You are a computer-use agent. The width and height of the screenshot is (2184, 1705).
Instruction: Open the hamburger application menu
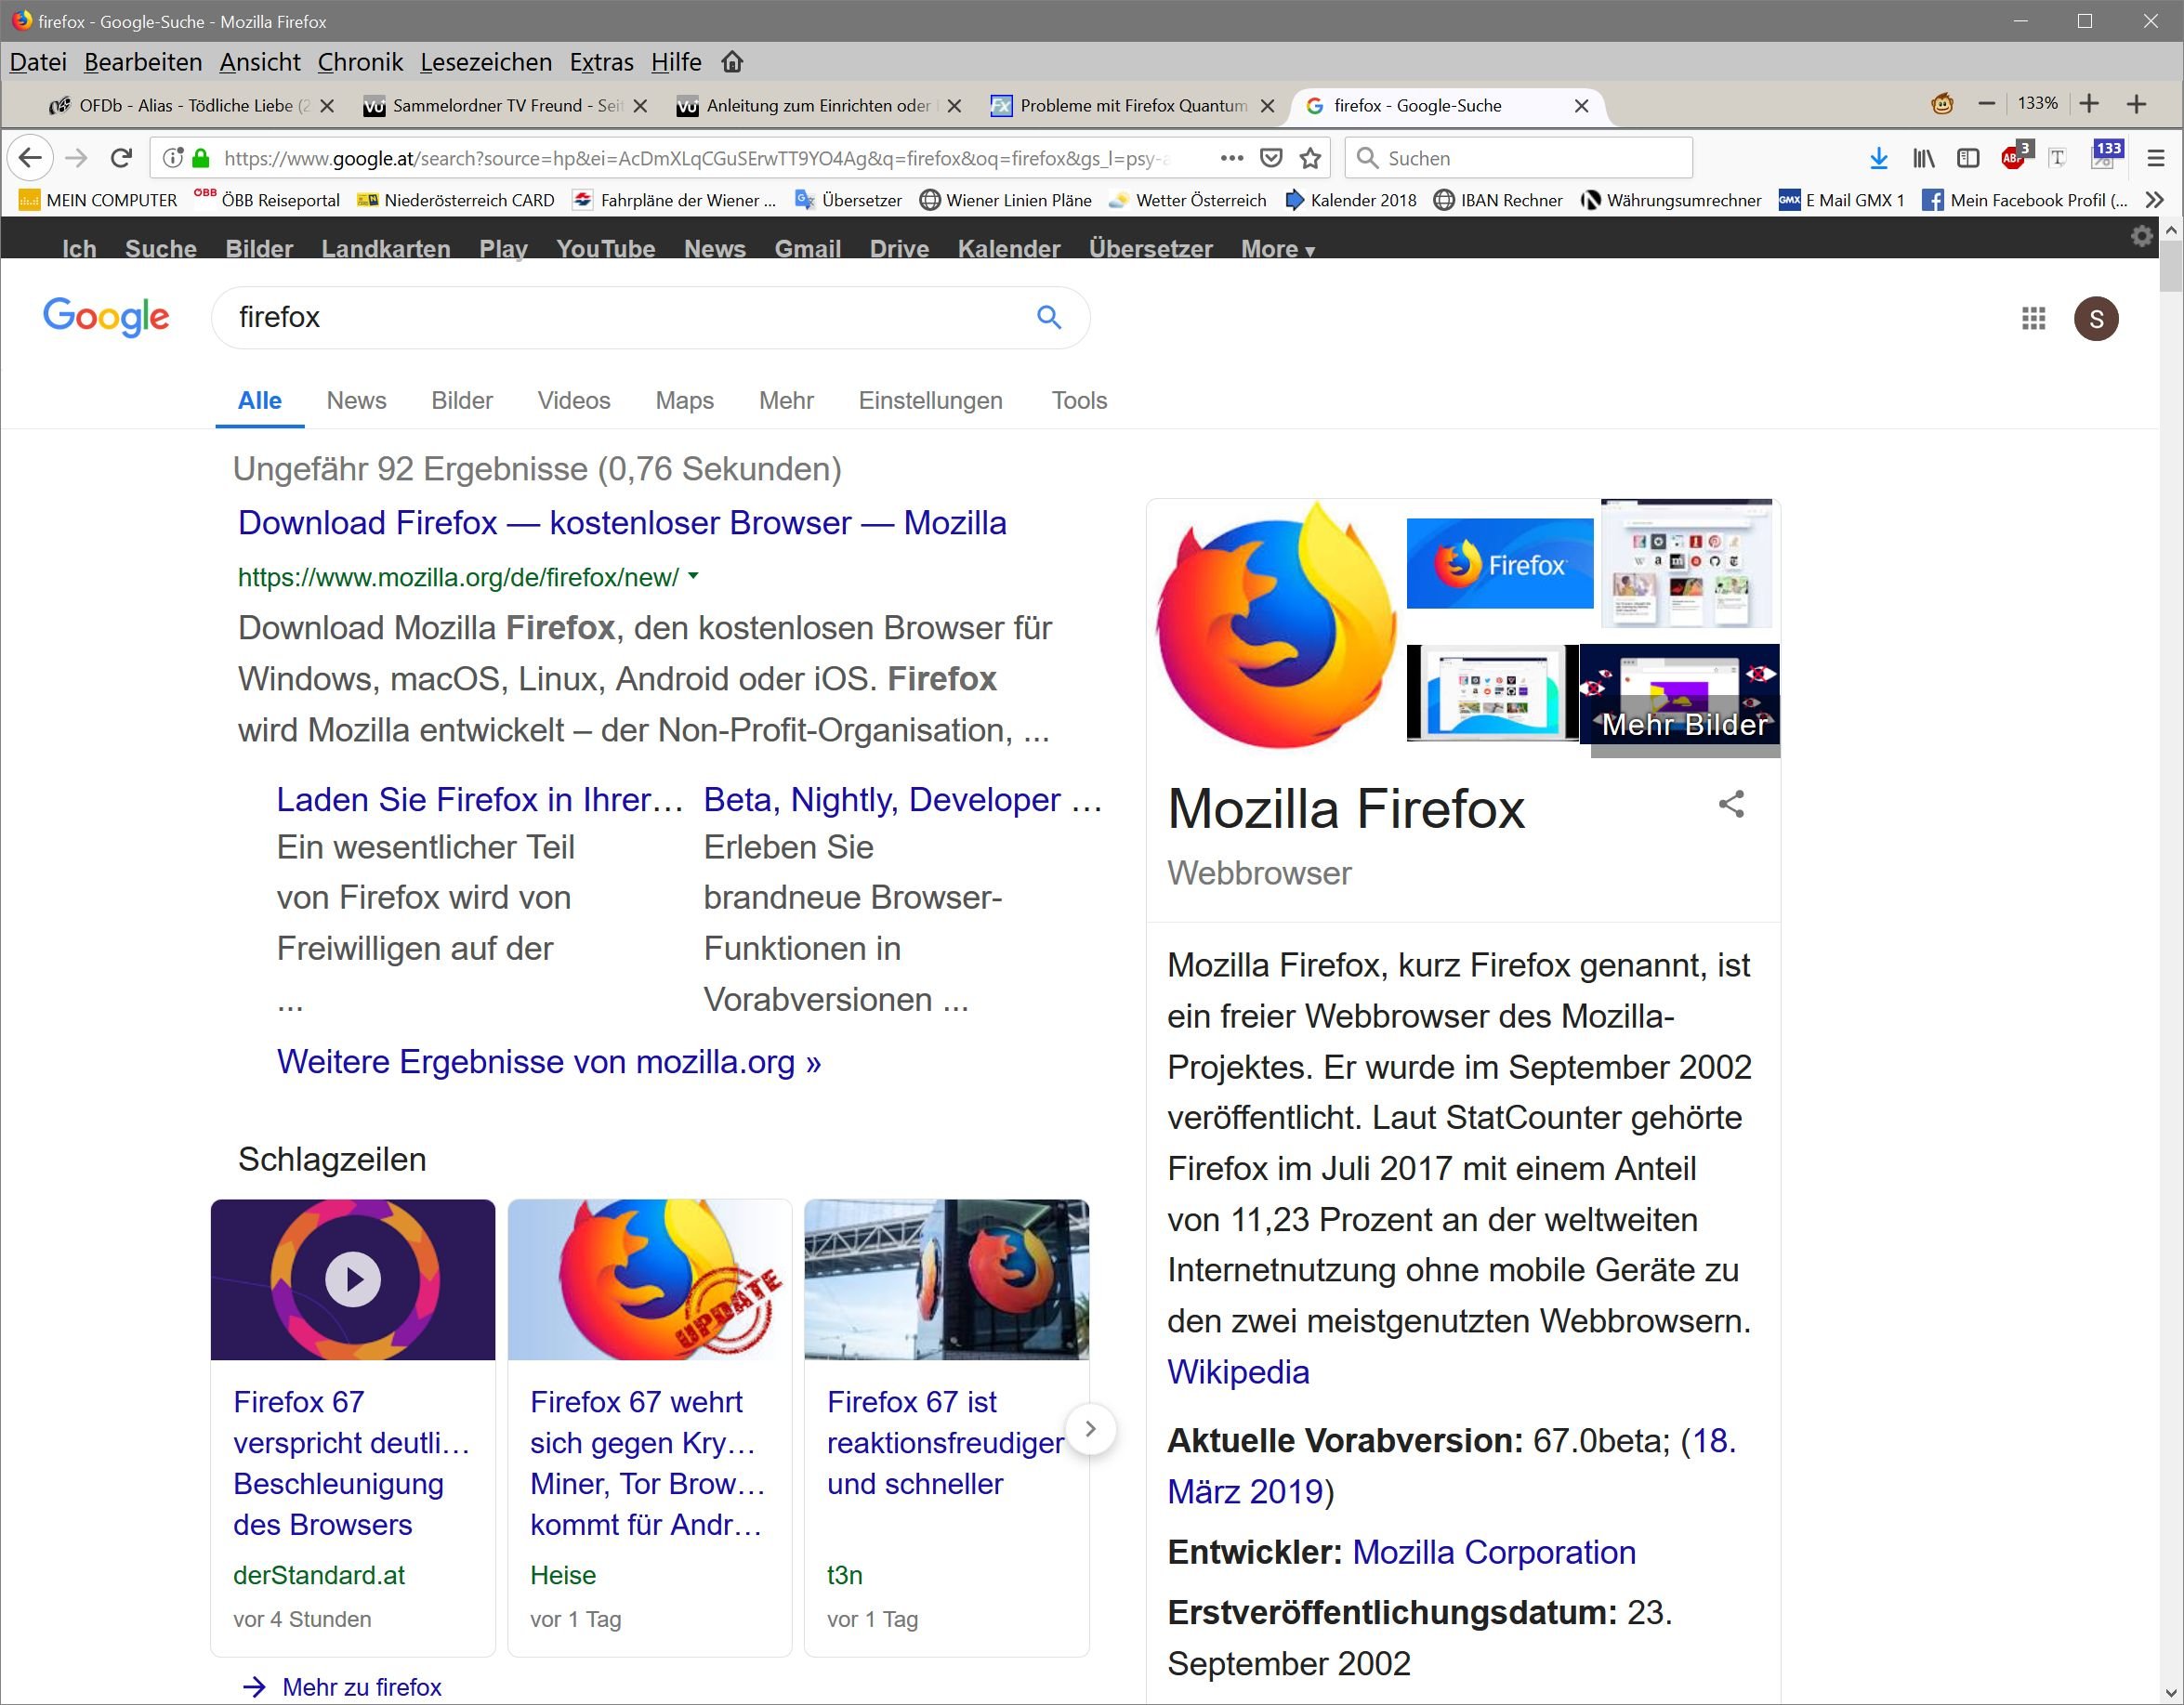[x=2155, y=158]
